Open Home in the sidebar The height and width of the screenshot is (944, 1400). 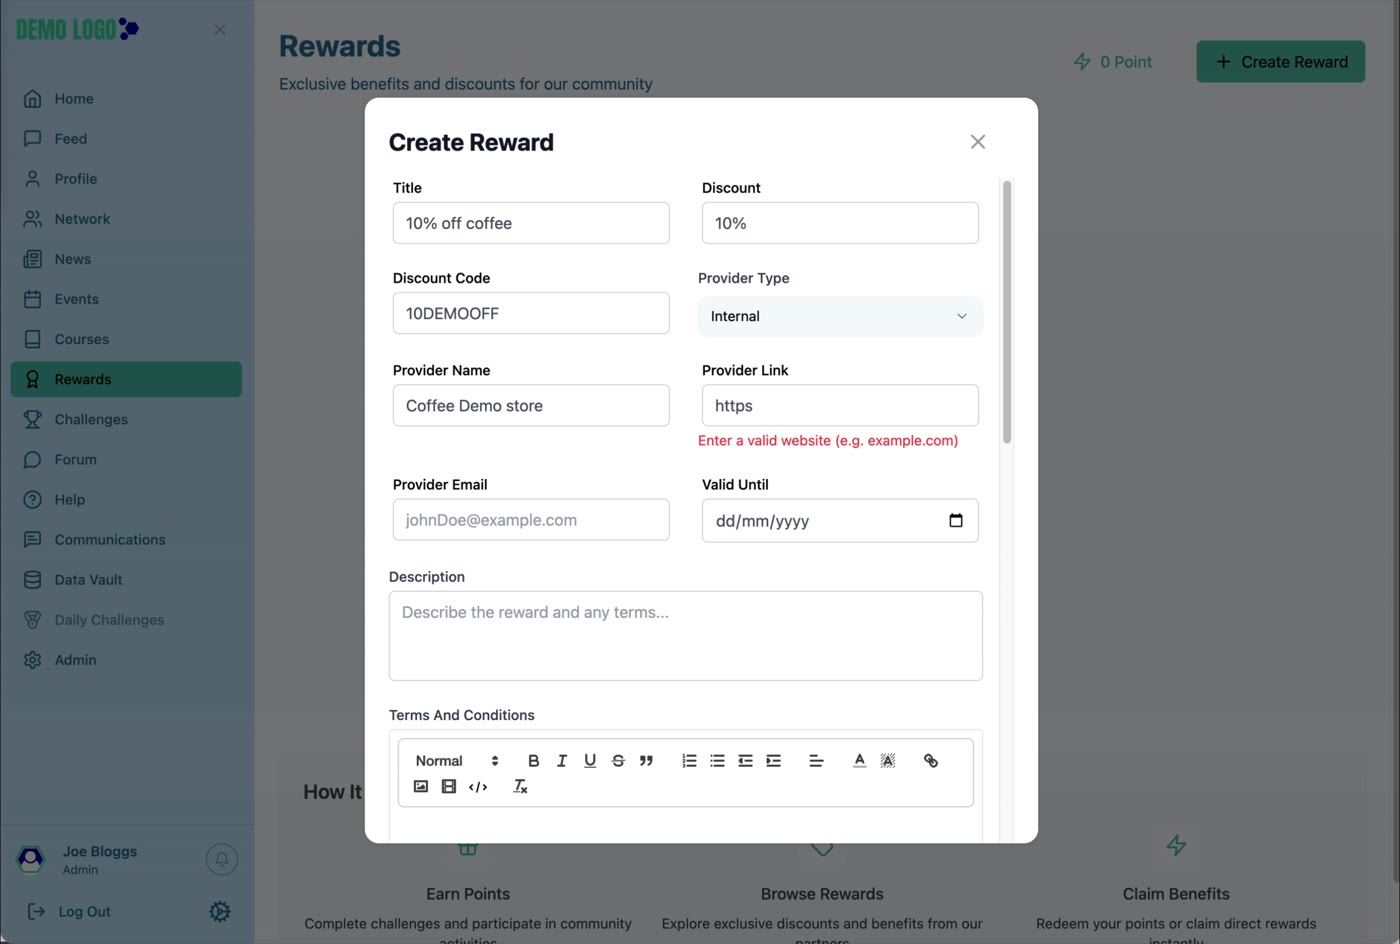click(x=126, y=99)
